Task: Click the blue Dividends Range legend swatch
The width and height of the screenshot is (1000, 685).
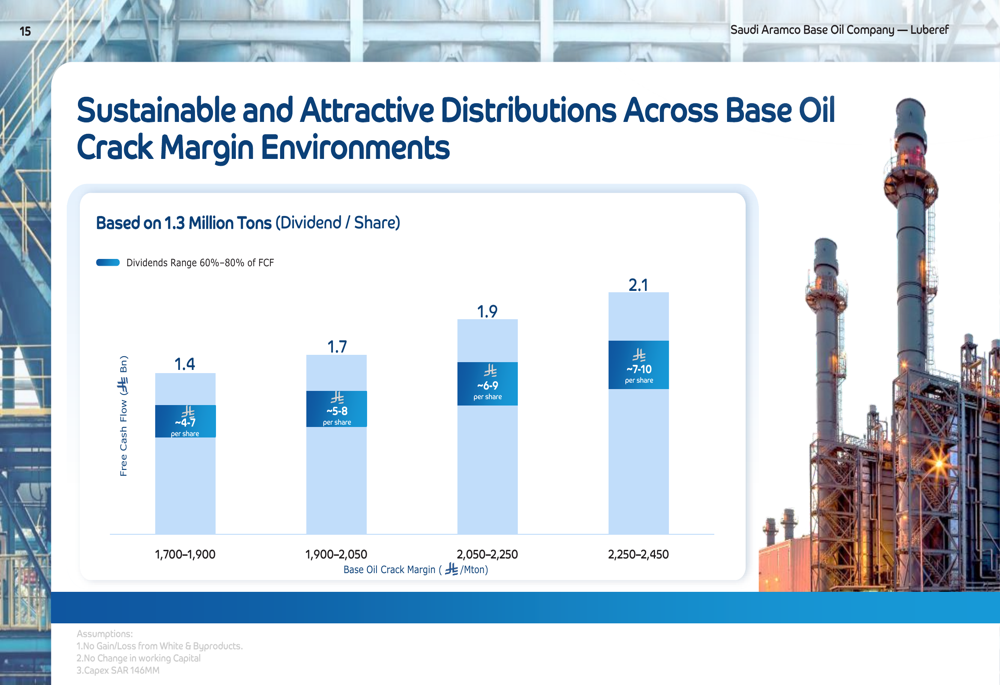Action: coord(108,263)
